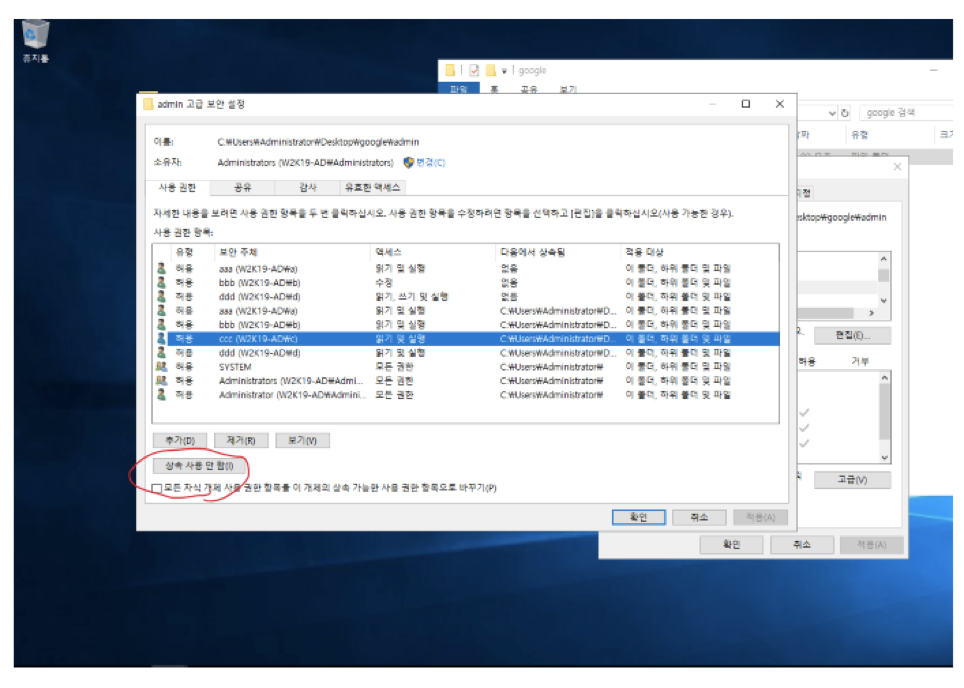The image size is (964, 688).
Task: Click the refresh icon beside Explorer address bar
Action: coord(845,113)
